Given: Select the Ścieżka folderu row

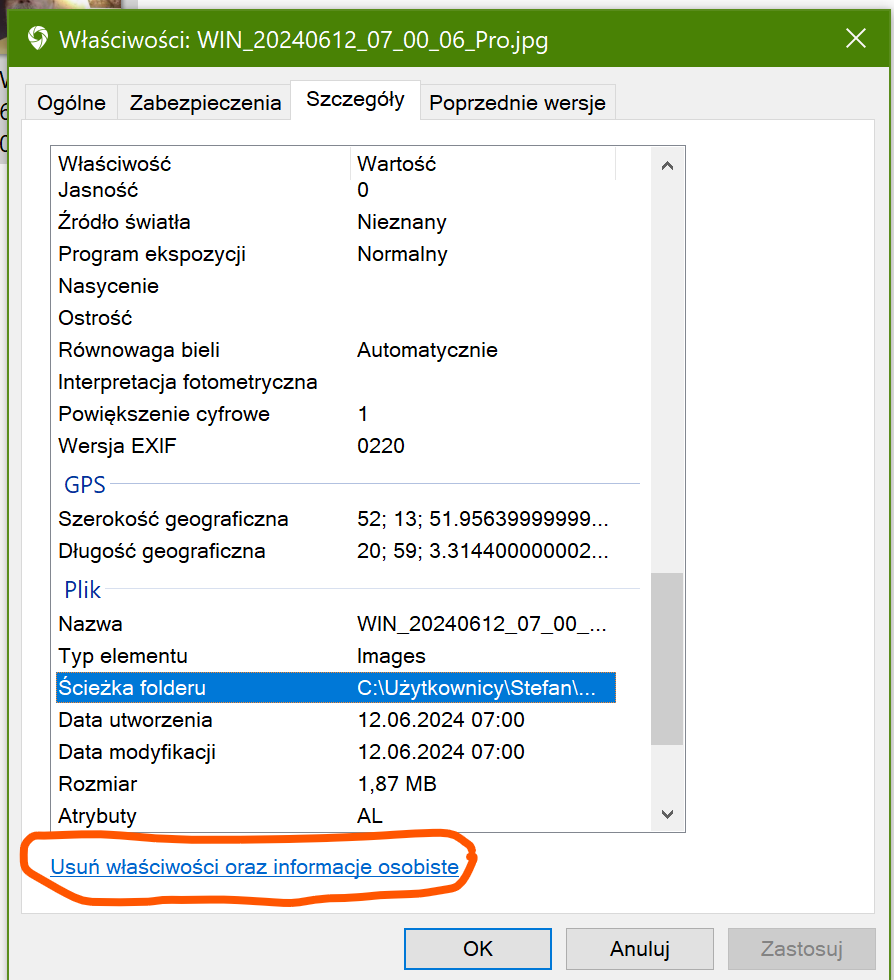Looking at the screenshot, I should [335, 688].
